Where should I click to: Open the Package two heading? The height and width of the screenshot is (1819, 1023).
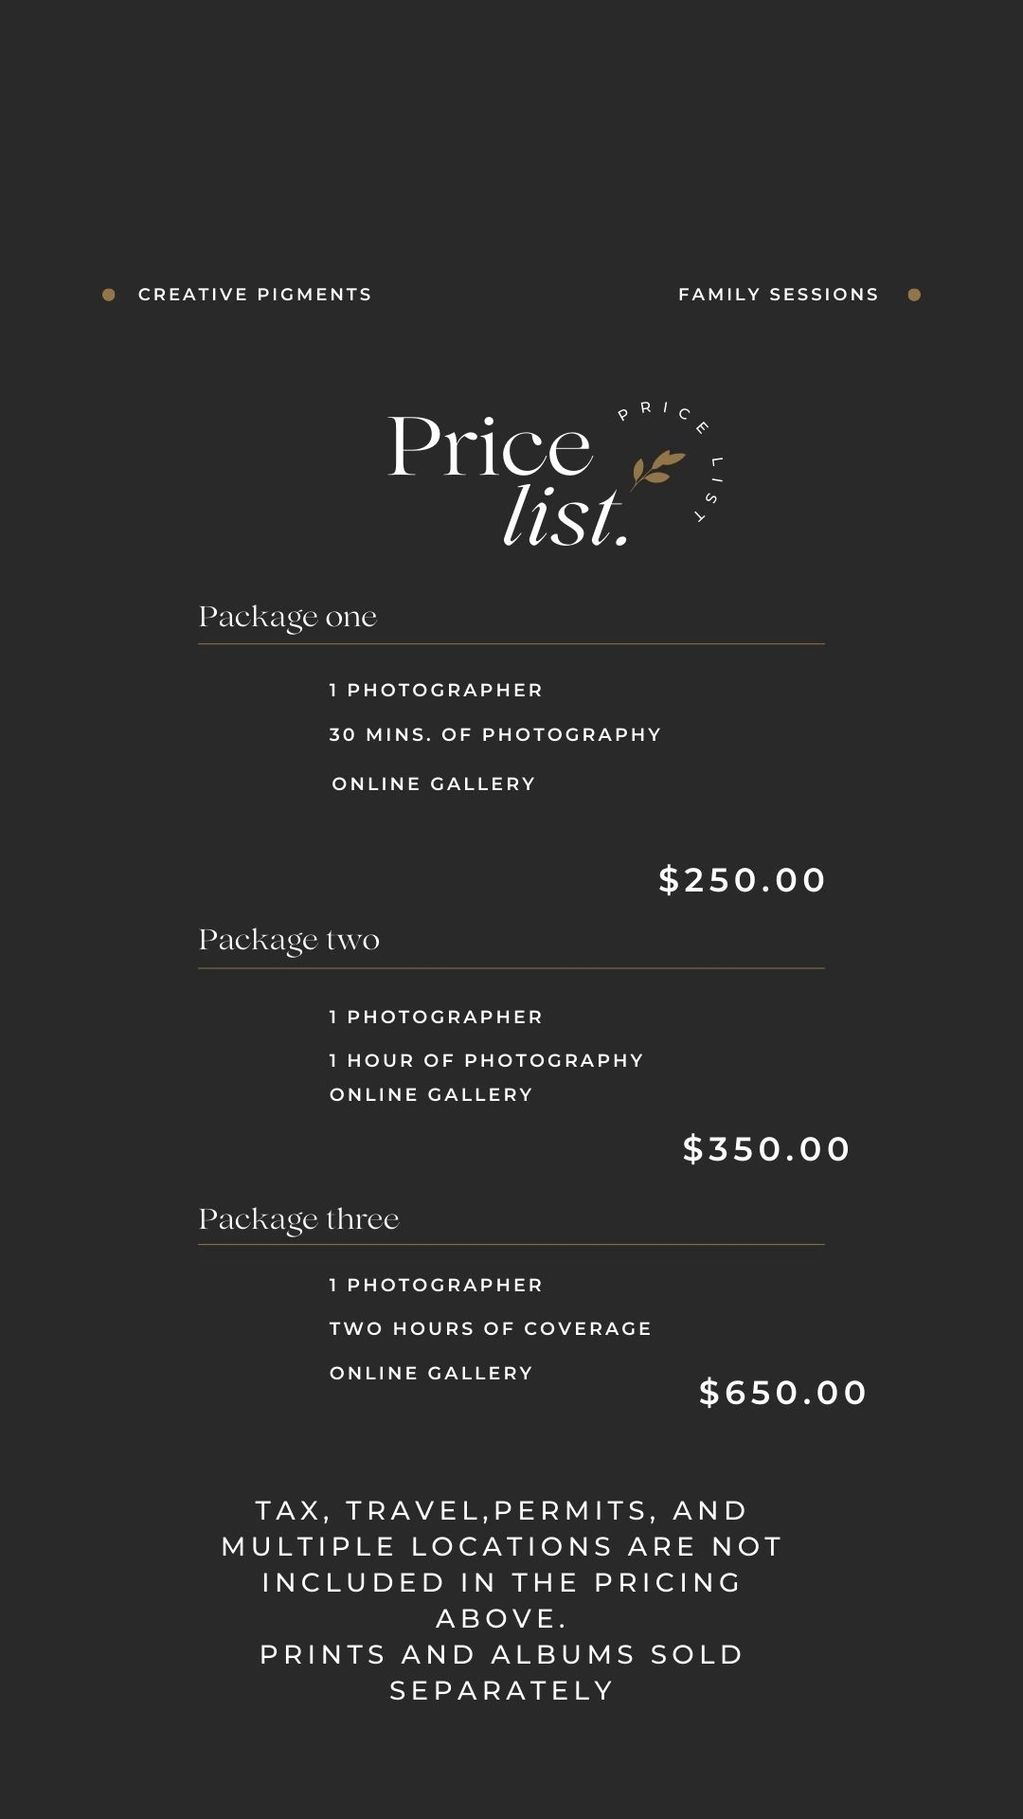tap(289, 940)
